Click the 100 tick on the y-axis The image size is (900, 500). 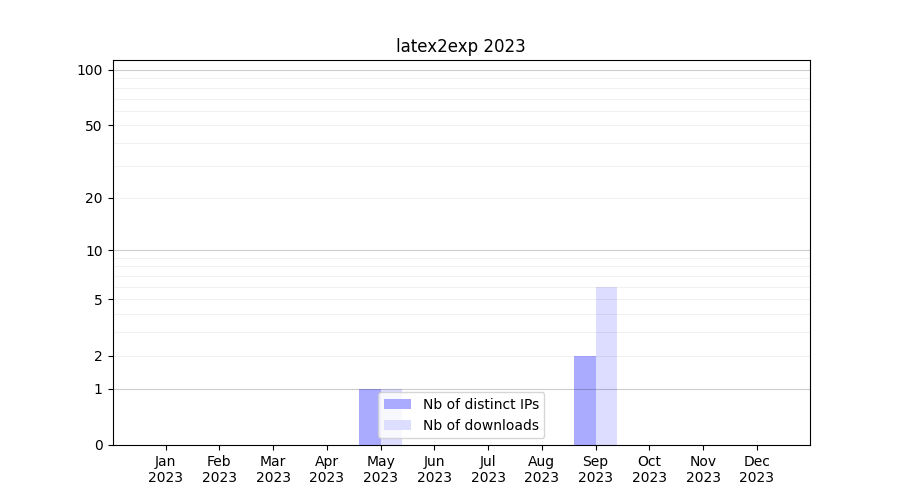[90, 70]
